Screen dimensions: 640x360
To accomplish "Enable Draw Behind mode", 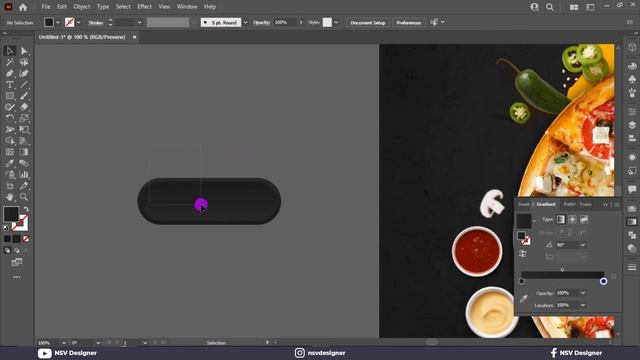I will pyautogui.click(x=17, y=251).
